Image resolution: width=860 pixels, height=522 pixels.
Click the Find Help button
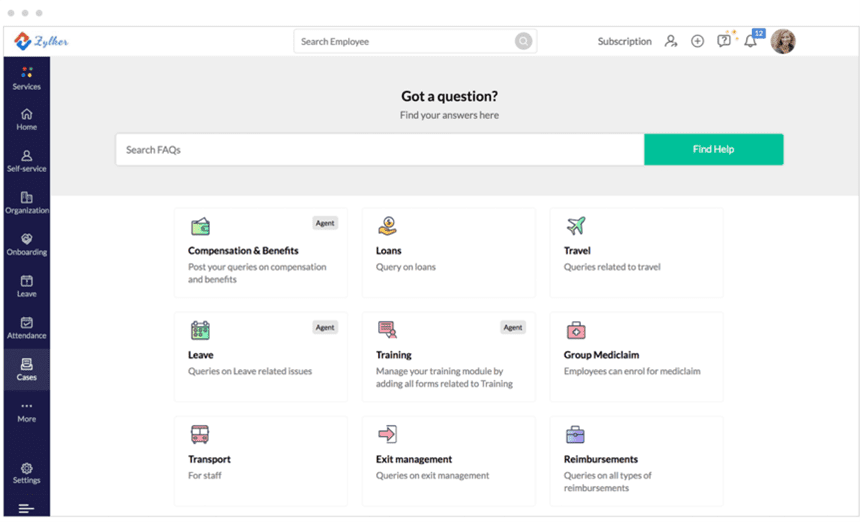714,149
